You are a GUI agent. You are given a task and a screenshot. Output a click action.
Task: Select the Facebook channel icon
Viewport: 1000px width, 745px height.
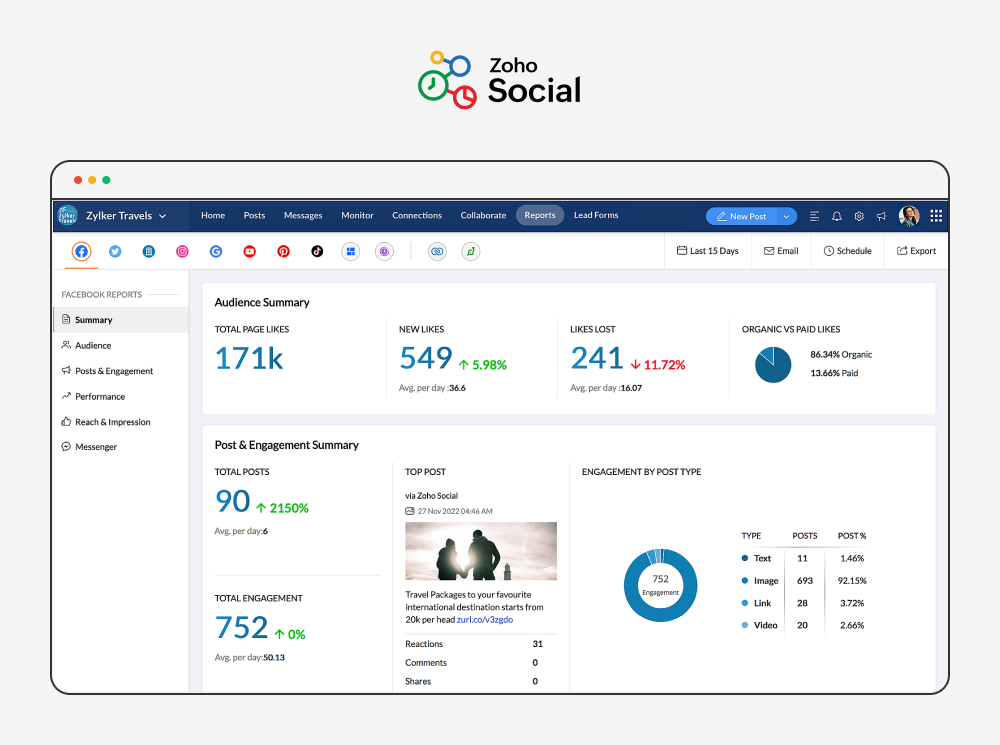pyautogui.click(x=81, y=251)
